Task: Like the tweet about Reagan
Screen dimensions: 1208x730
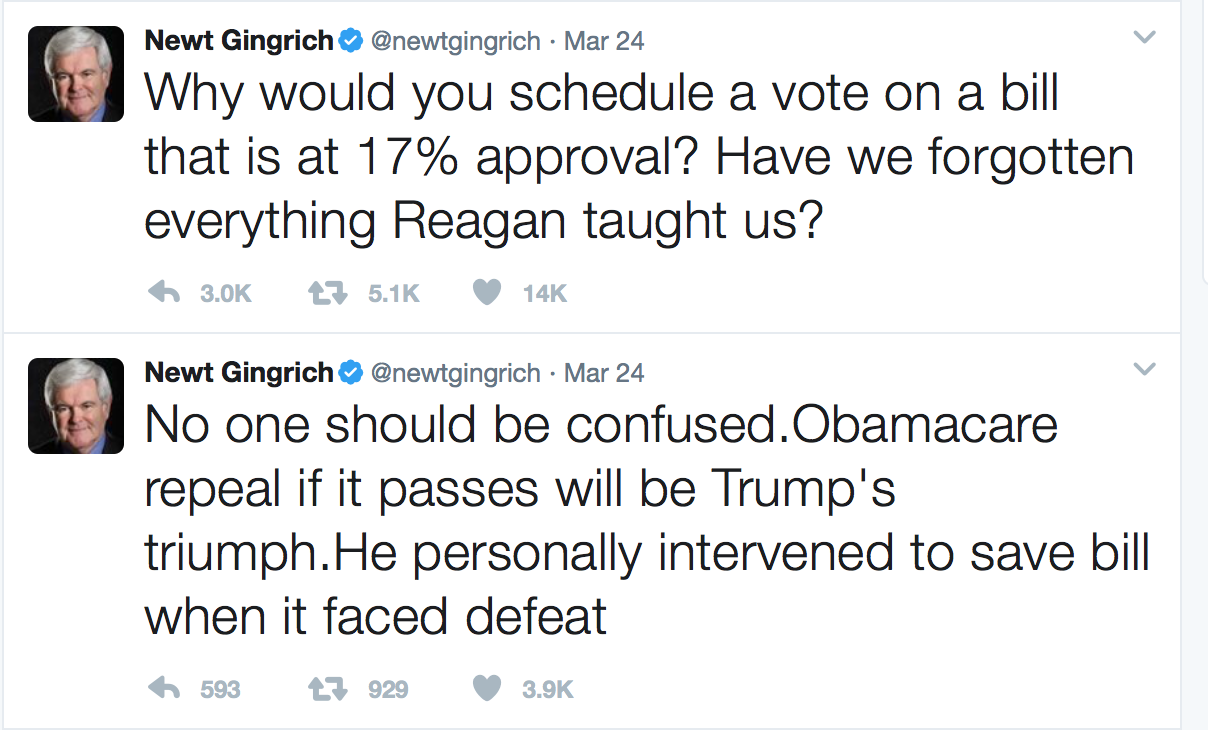Action: [x=486, y=292]
